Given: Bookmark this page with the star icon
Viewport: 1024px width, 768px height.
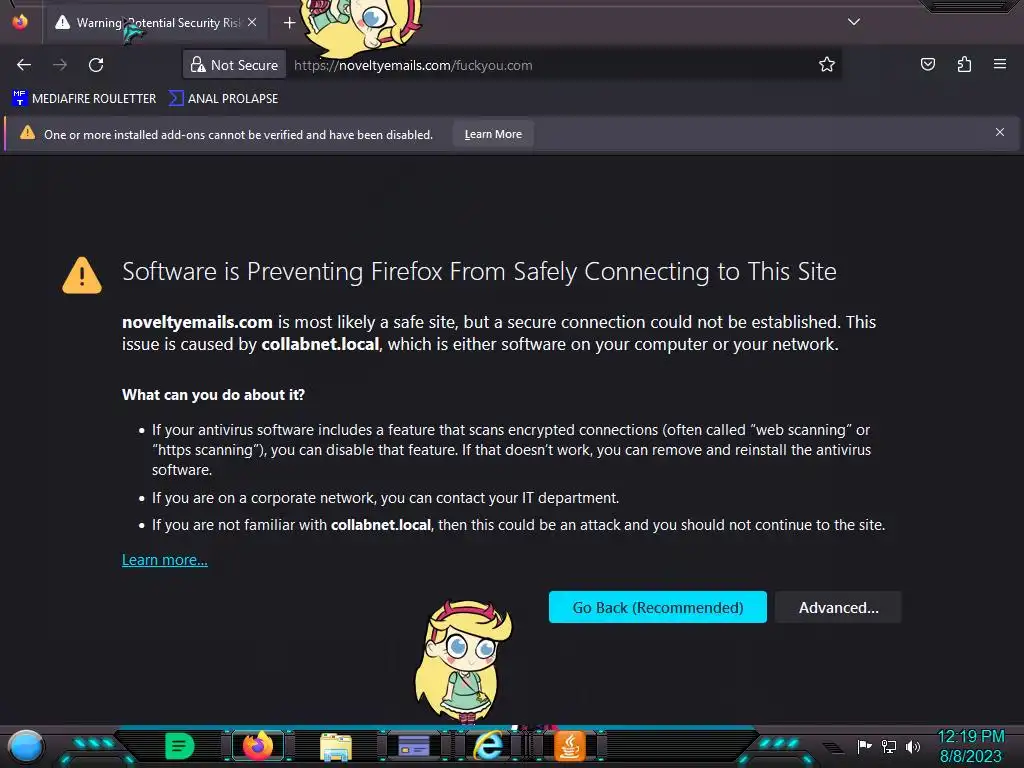Looking at the screenshot, I should click(x=827, y=65).
